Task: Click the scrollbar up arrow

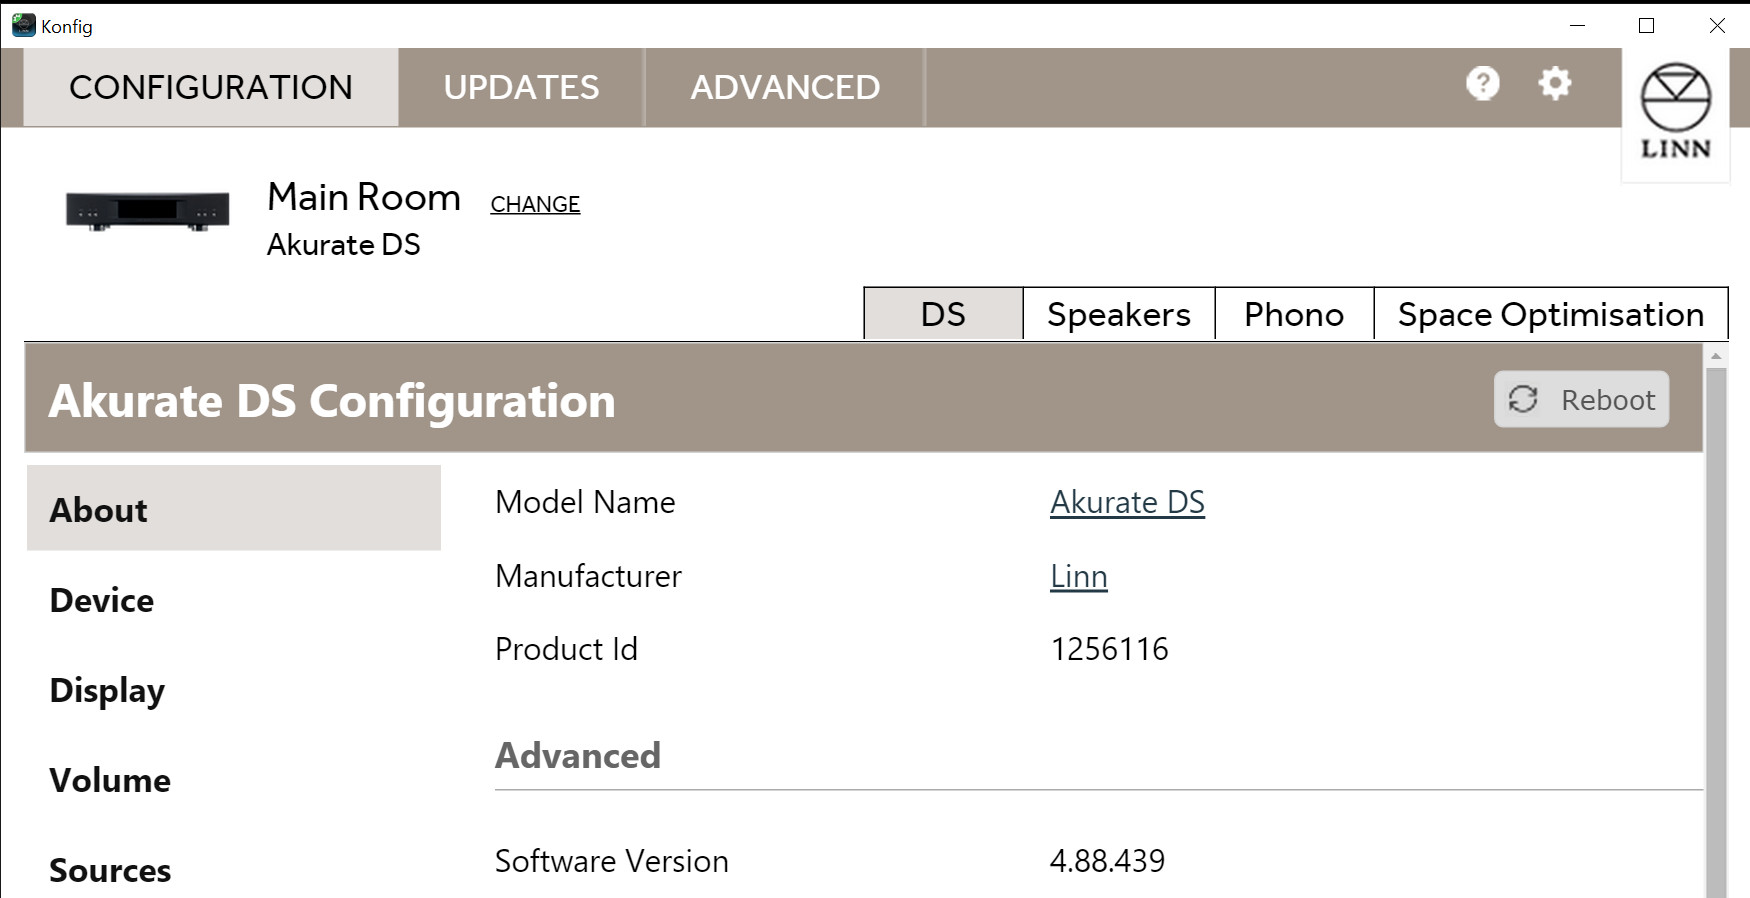Action: click(x=1716, y=356)
